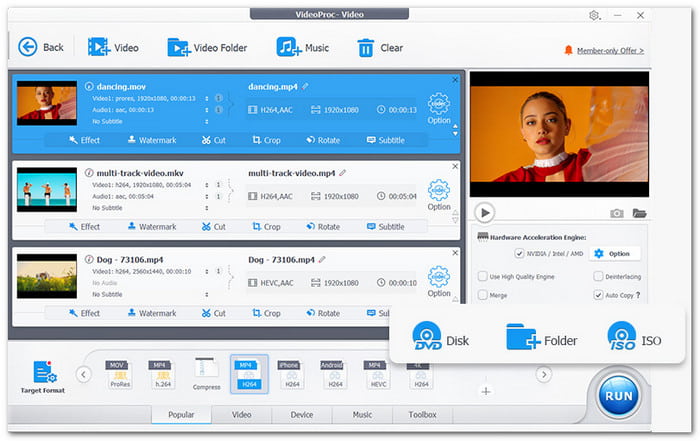Crop the multi-track-video.mkv video
Image resolution: width=700 pixels, height=441 pixels.
(x=267, y=227)
